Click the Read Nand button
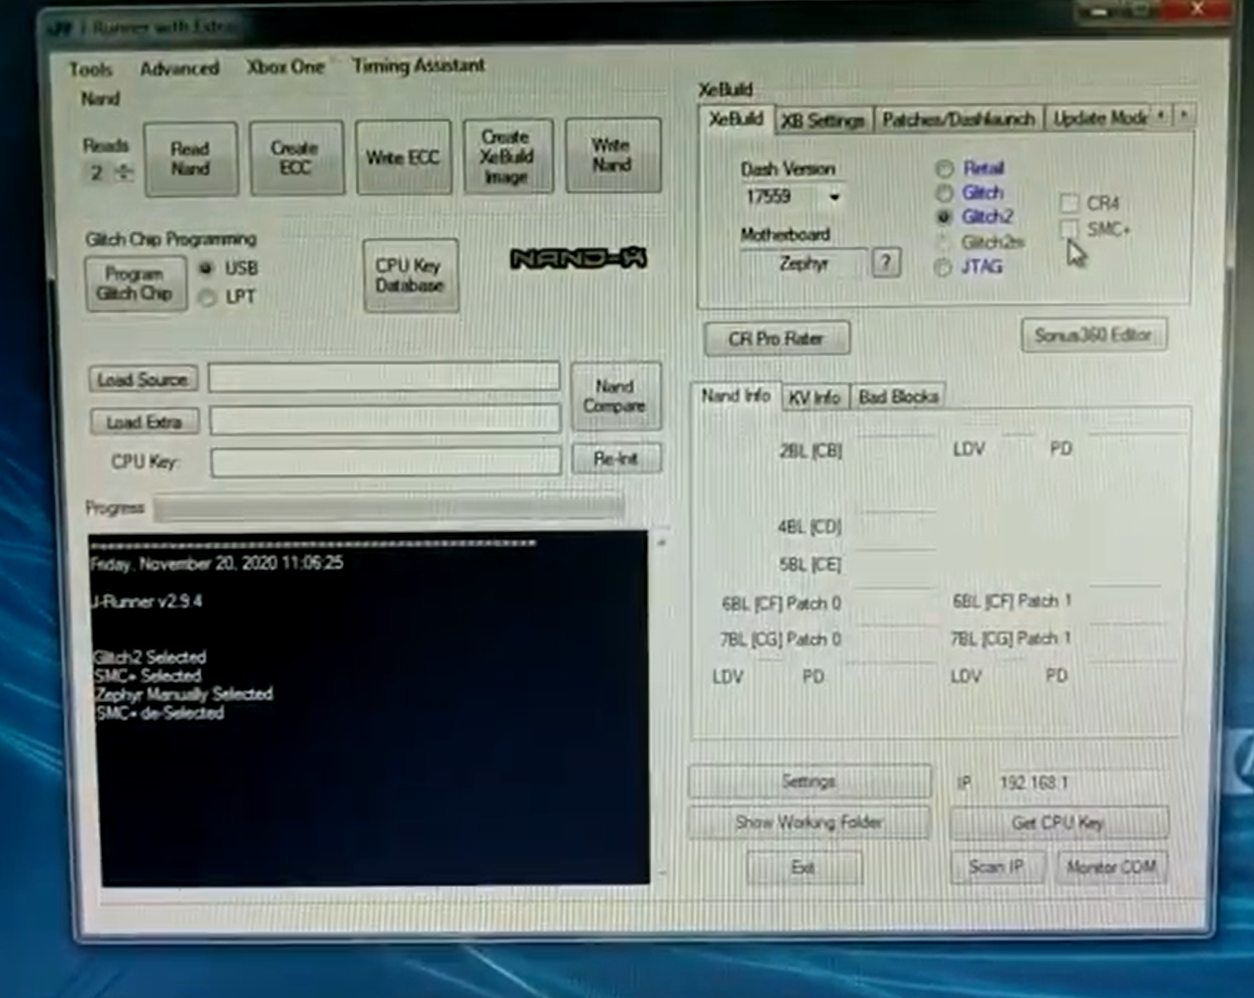The image size is (1254, 998). [190, 159]
